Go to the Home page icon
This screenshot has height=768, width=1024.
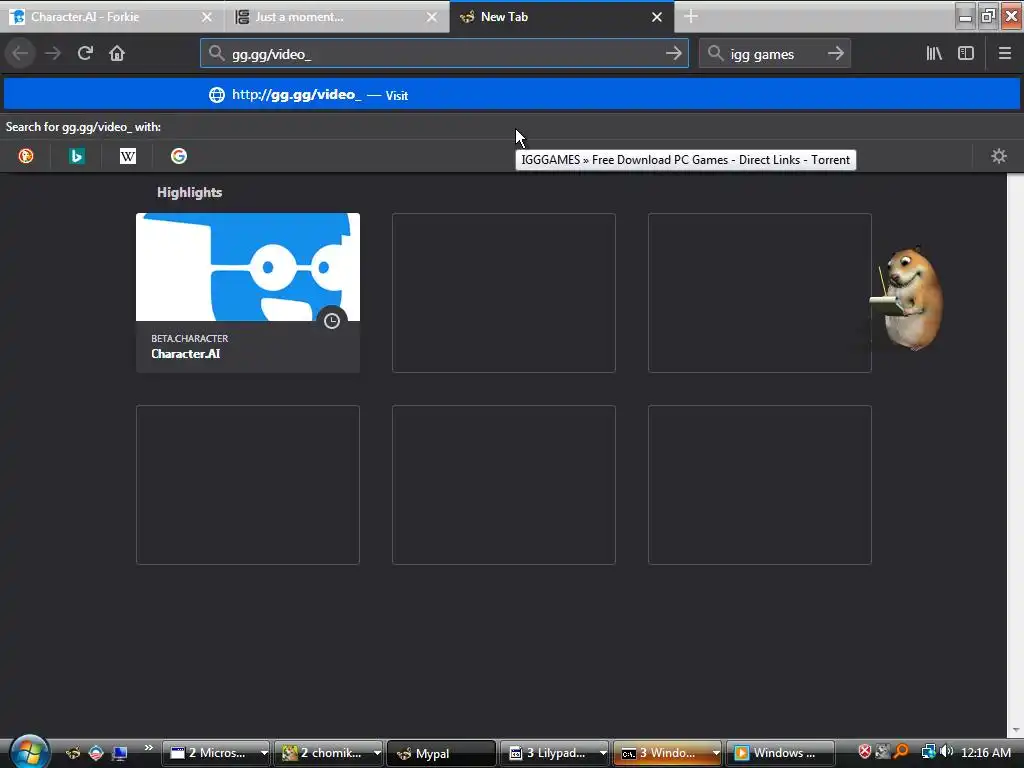click(x=117, y=53)
